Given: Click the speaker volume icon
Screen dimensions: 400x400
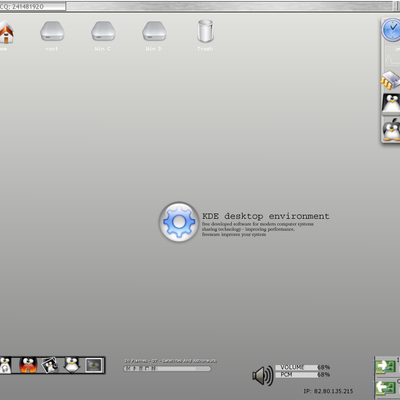Looking at the screenshot, I should click(263, 376).
